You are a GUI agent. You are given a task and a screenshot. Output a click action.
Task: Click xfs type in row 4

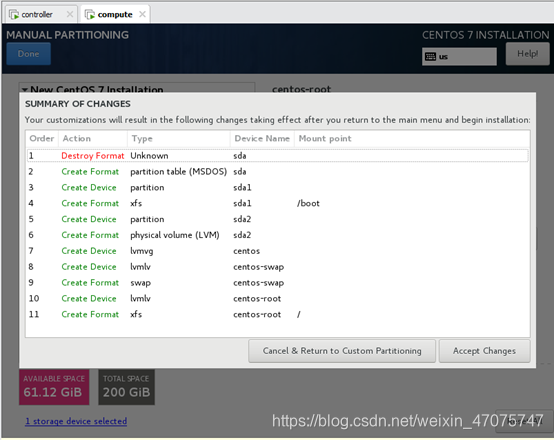tap(136, 204)
